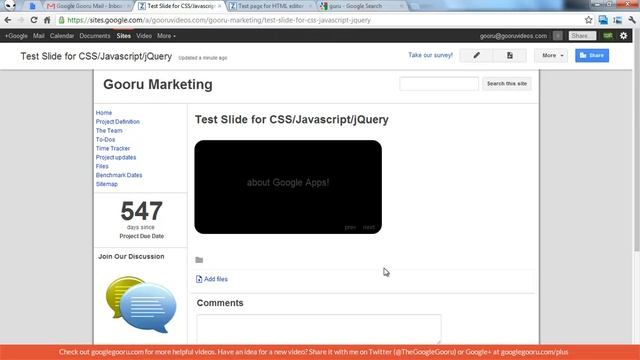640x360 pixels.
Task: Open the blue extension icon beside bookmark star
Action: point(603,20)
